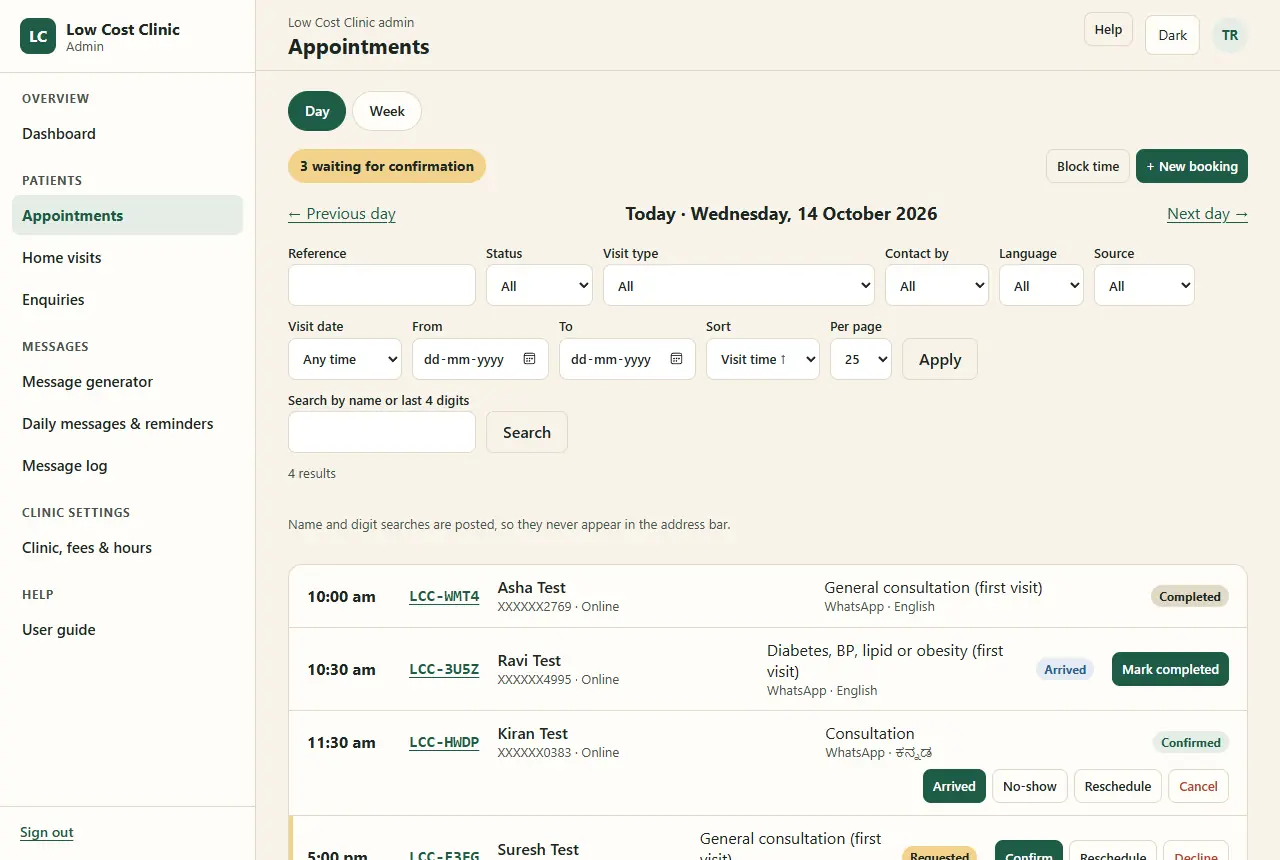1280x860 pixels.
Task: Open booking reference LCC-3U5Z
Action: [444, 670]
